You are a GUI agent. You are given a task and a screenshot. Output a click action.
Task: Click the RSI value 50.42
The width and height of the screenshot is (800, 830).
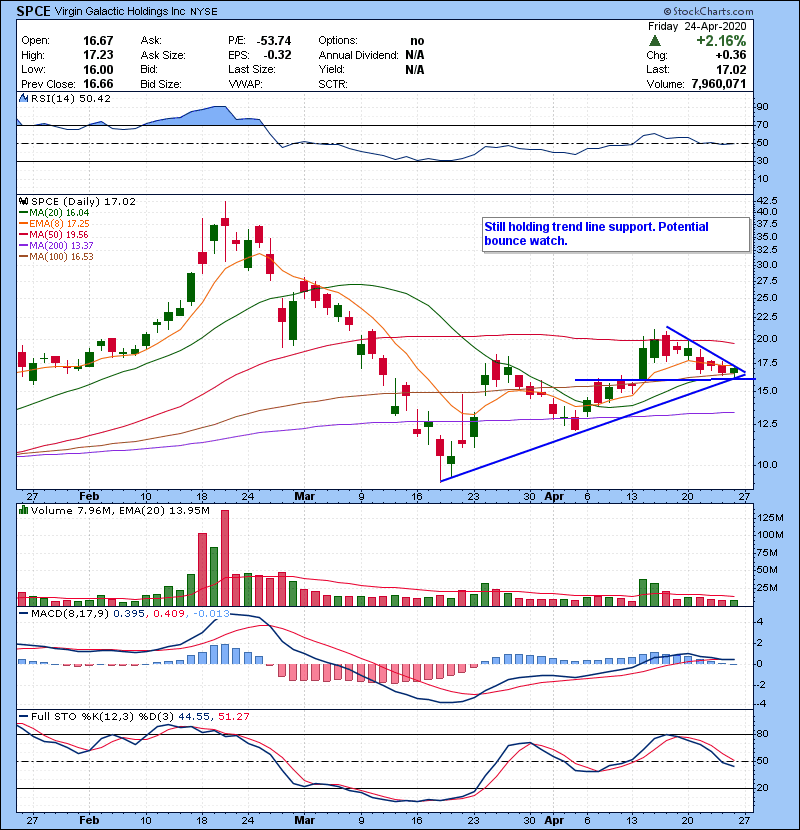point(94,98)
